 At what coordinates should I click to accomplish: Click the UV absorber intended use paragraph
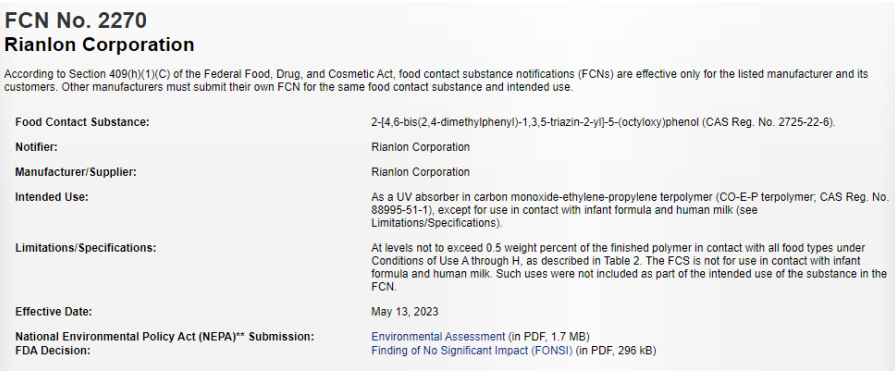pyautogui.click(x=630, y=210)
